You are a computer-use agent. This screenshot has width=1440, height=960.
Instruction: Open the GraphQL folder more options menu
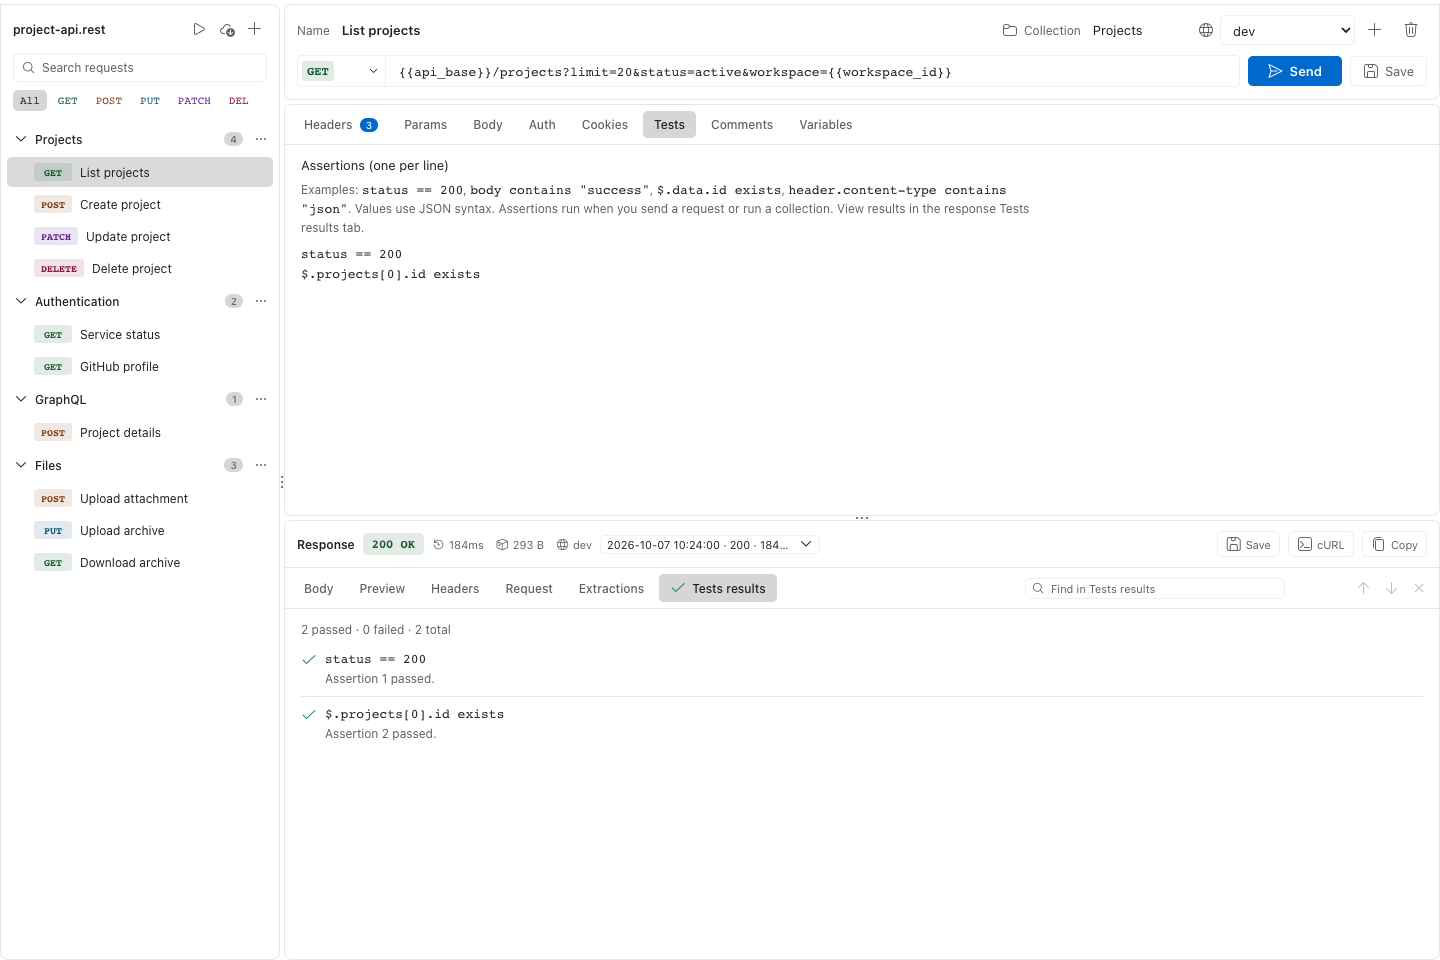tap(261, 399)
